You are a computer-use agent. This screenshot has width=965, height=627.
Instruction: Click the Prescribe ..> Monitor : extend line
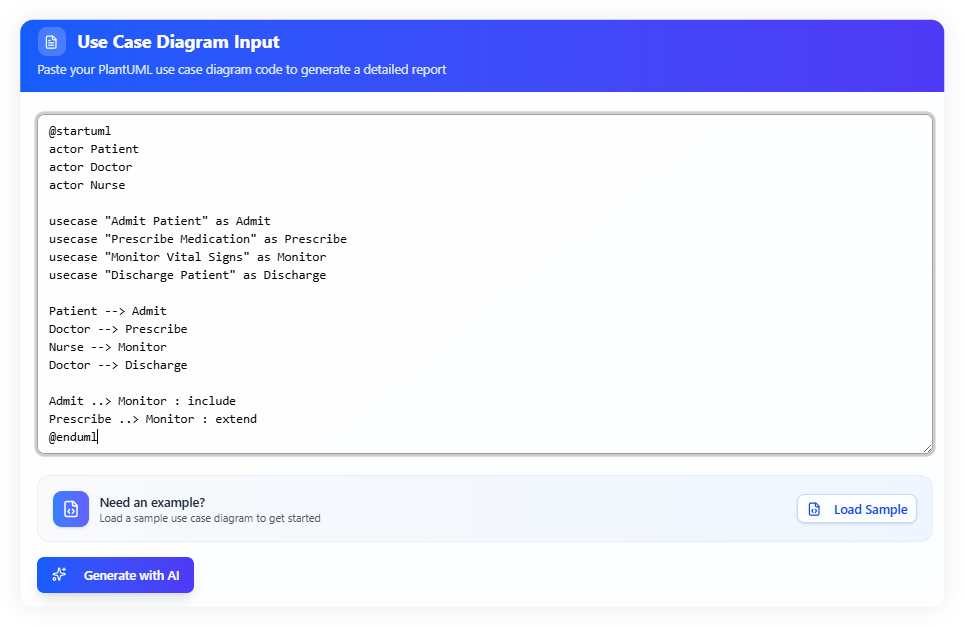click(153, 419)
